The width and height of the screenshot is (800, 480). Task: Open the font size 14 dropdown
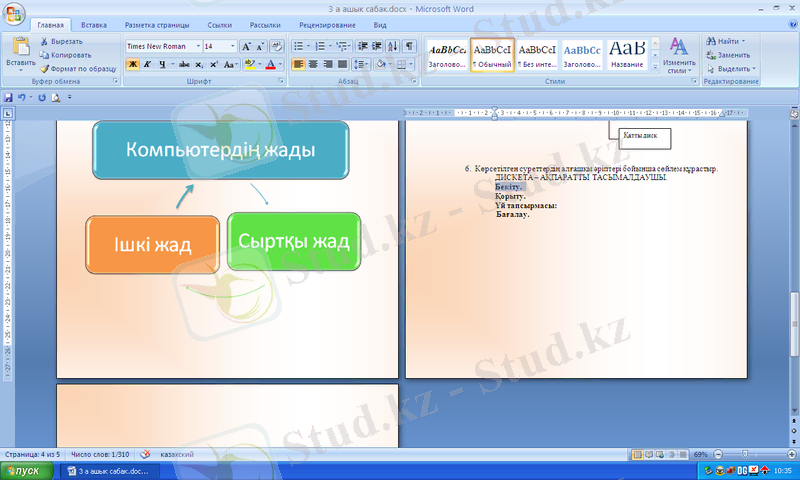pyautogui.click(x=233, y=46)
